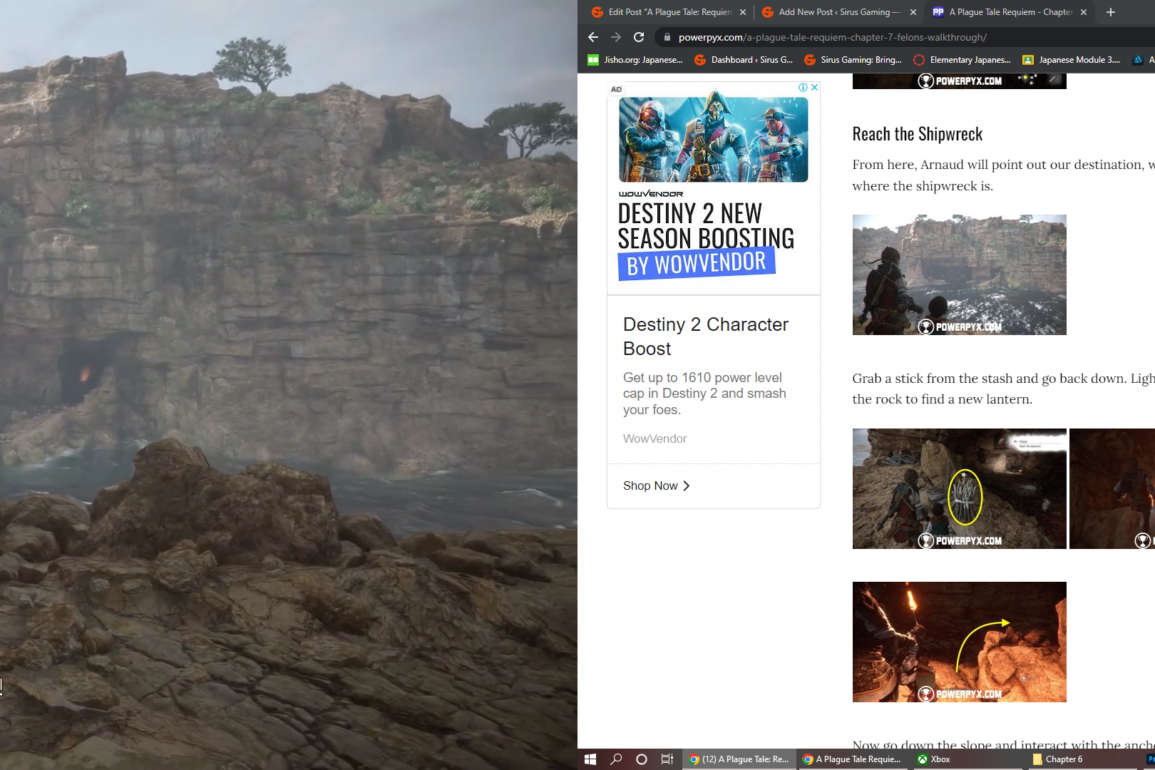Image resolution: width=1155 pixels, height=770 pixels.
Task: Open the circled lantern screenshot thumbnail
Action: click(x=959, y=489)
